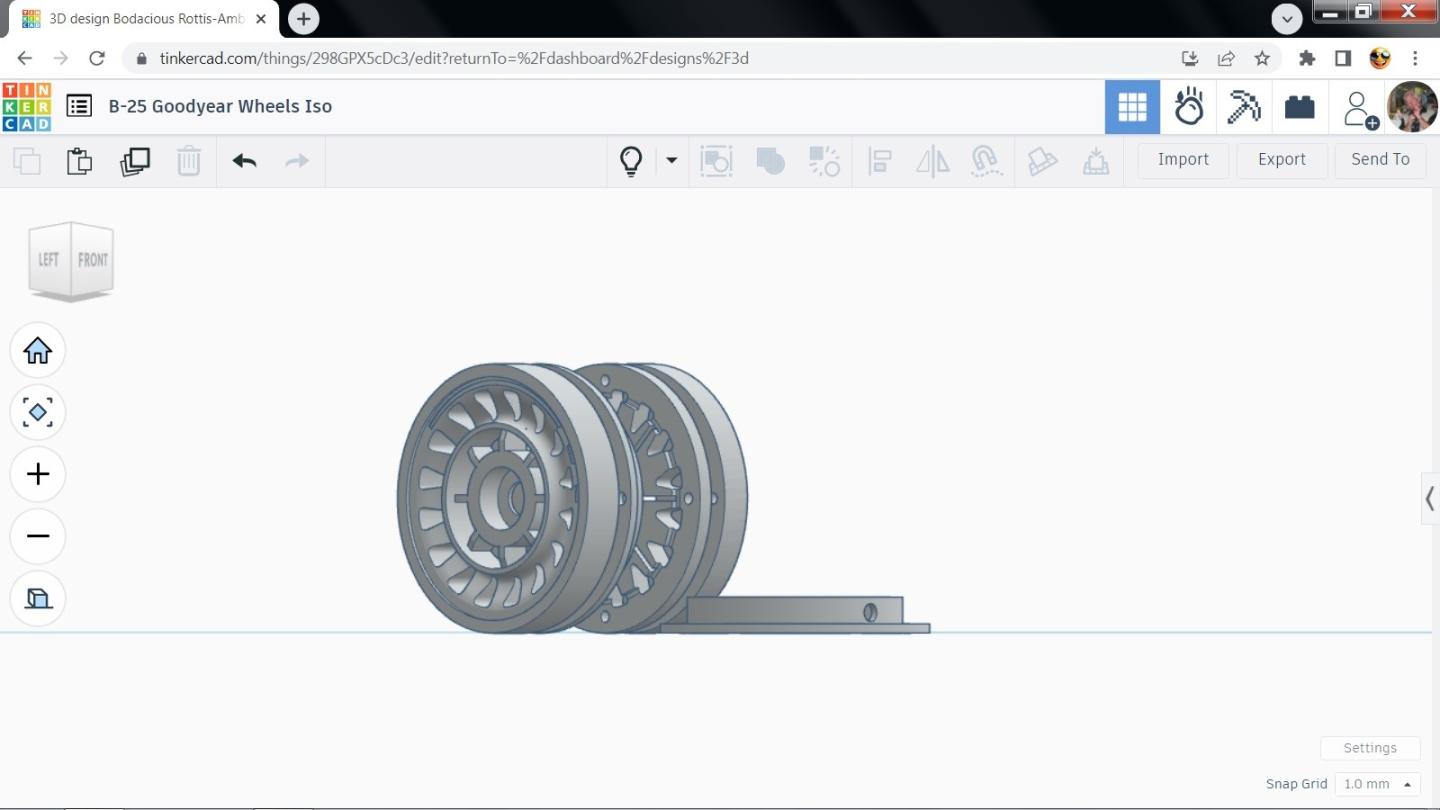Open the design list menu icon
Viewport: 1440px width, 810px height.
pos(79,106)
